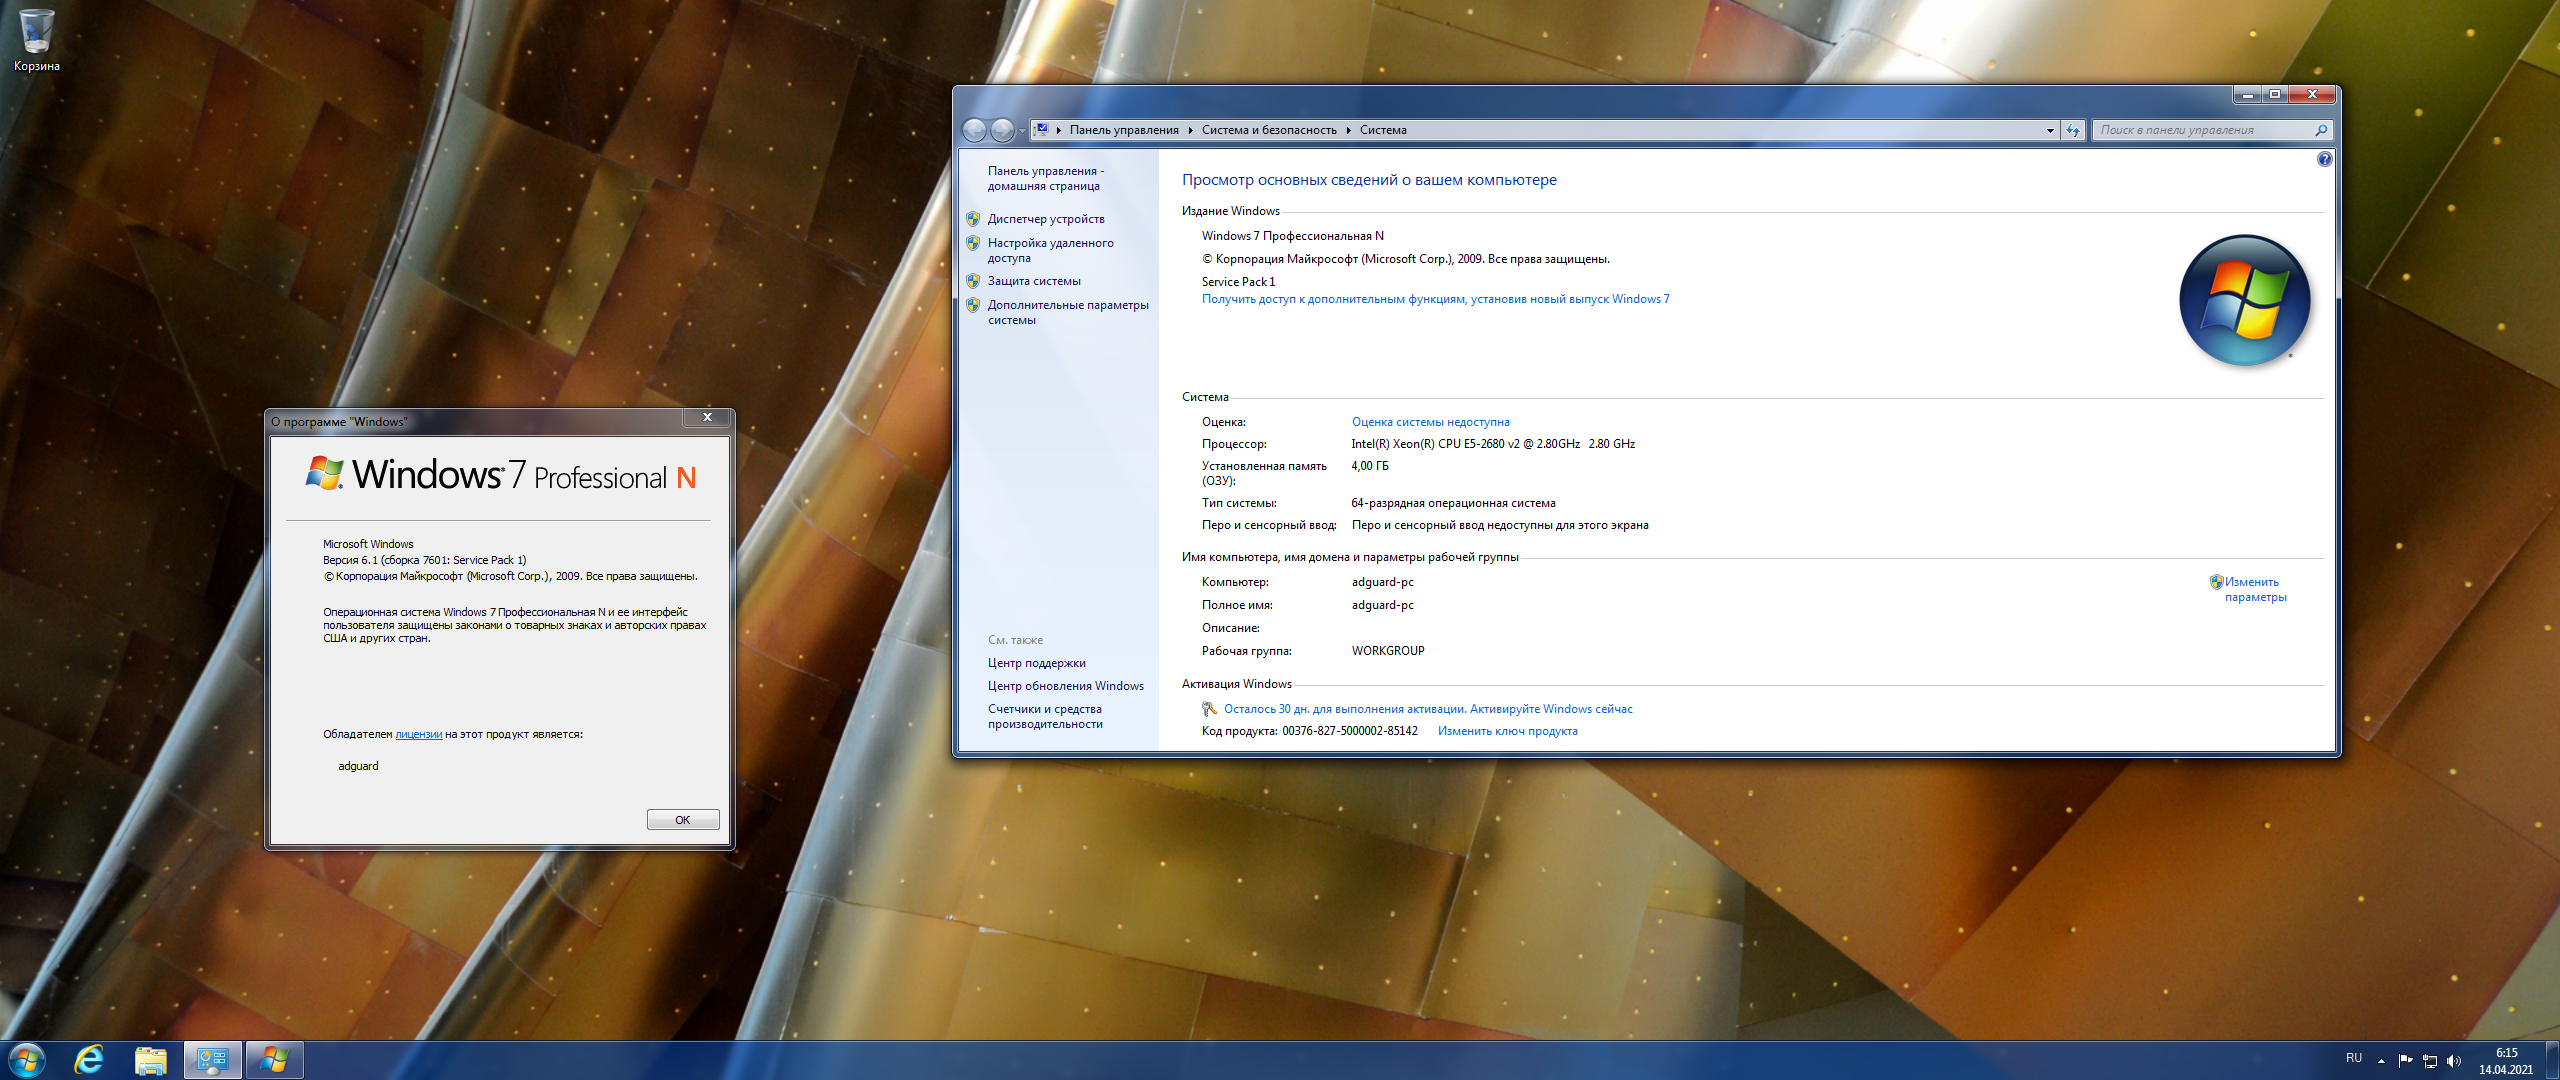Close the About Windows dialog

707,418
